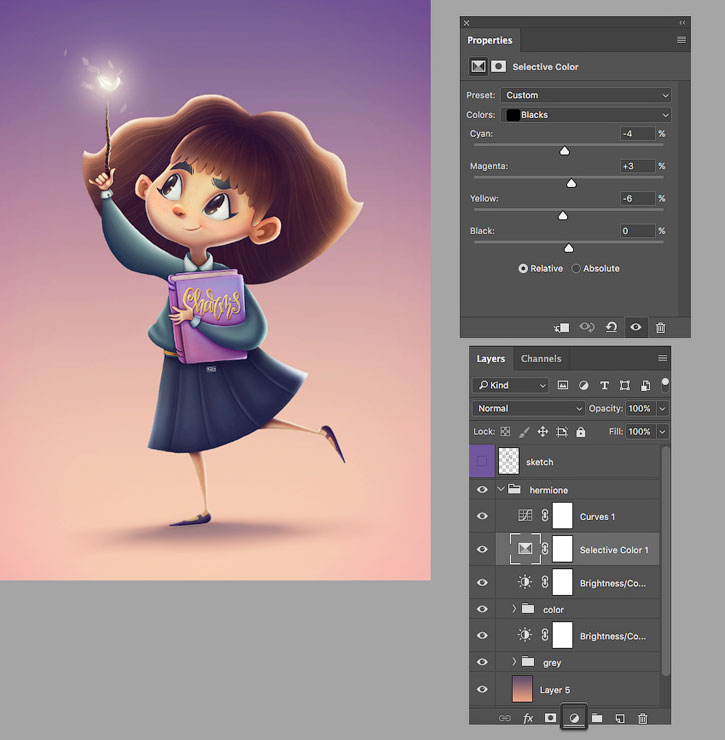This screenshot has height=740, width=725.
Task: Click the layer mask icon in Properties
Action: (x=498, y=67)
